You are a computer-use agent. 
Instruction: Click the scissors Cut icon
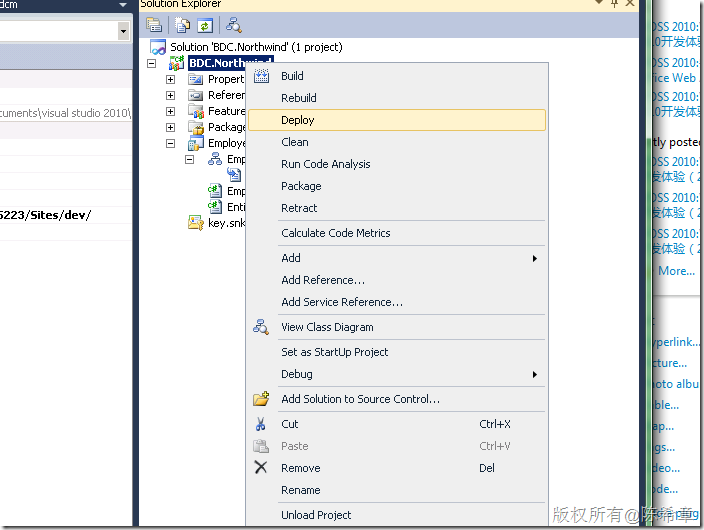(x=260, y=424)
